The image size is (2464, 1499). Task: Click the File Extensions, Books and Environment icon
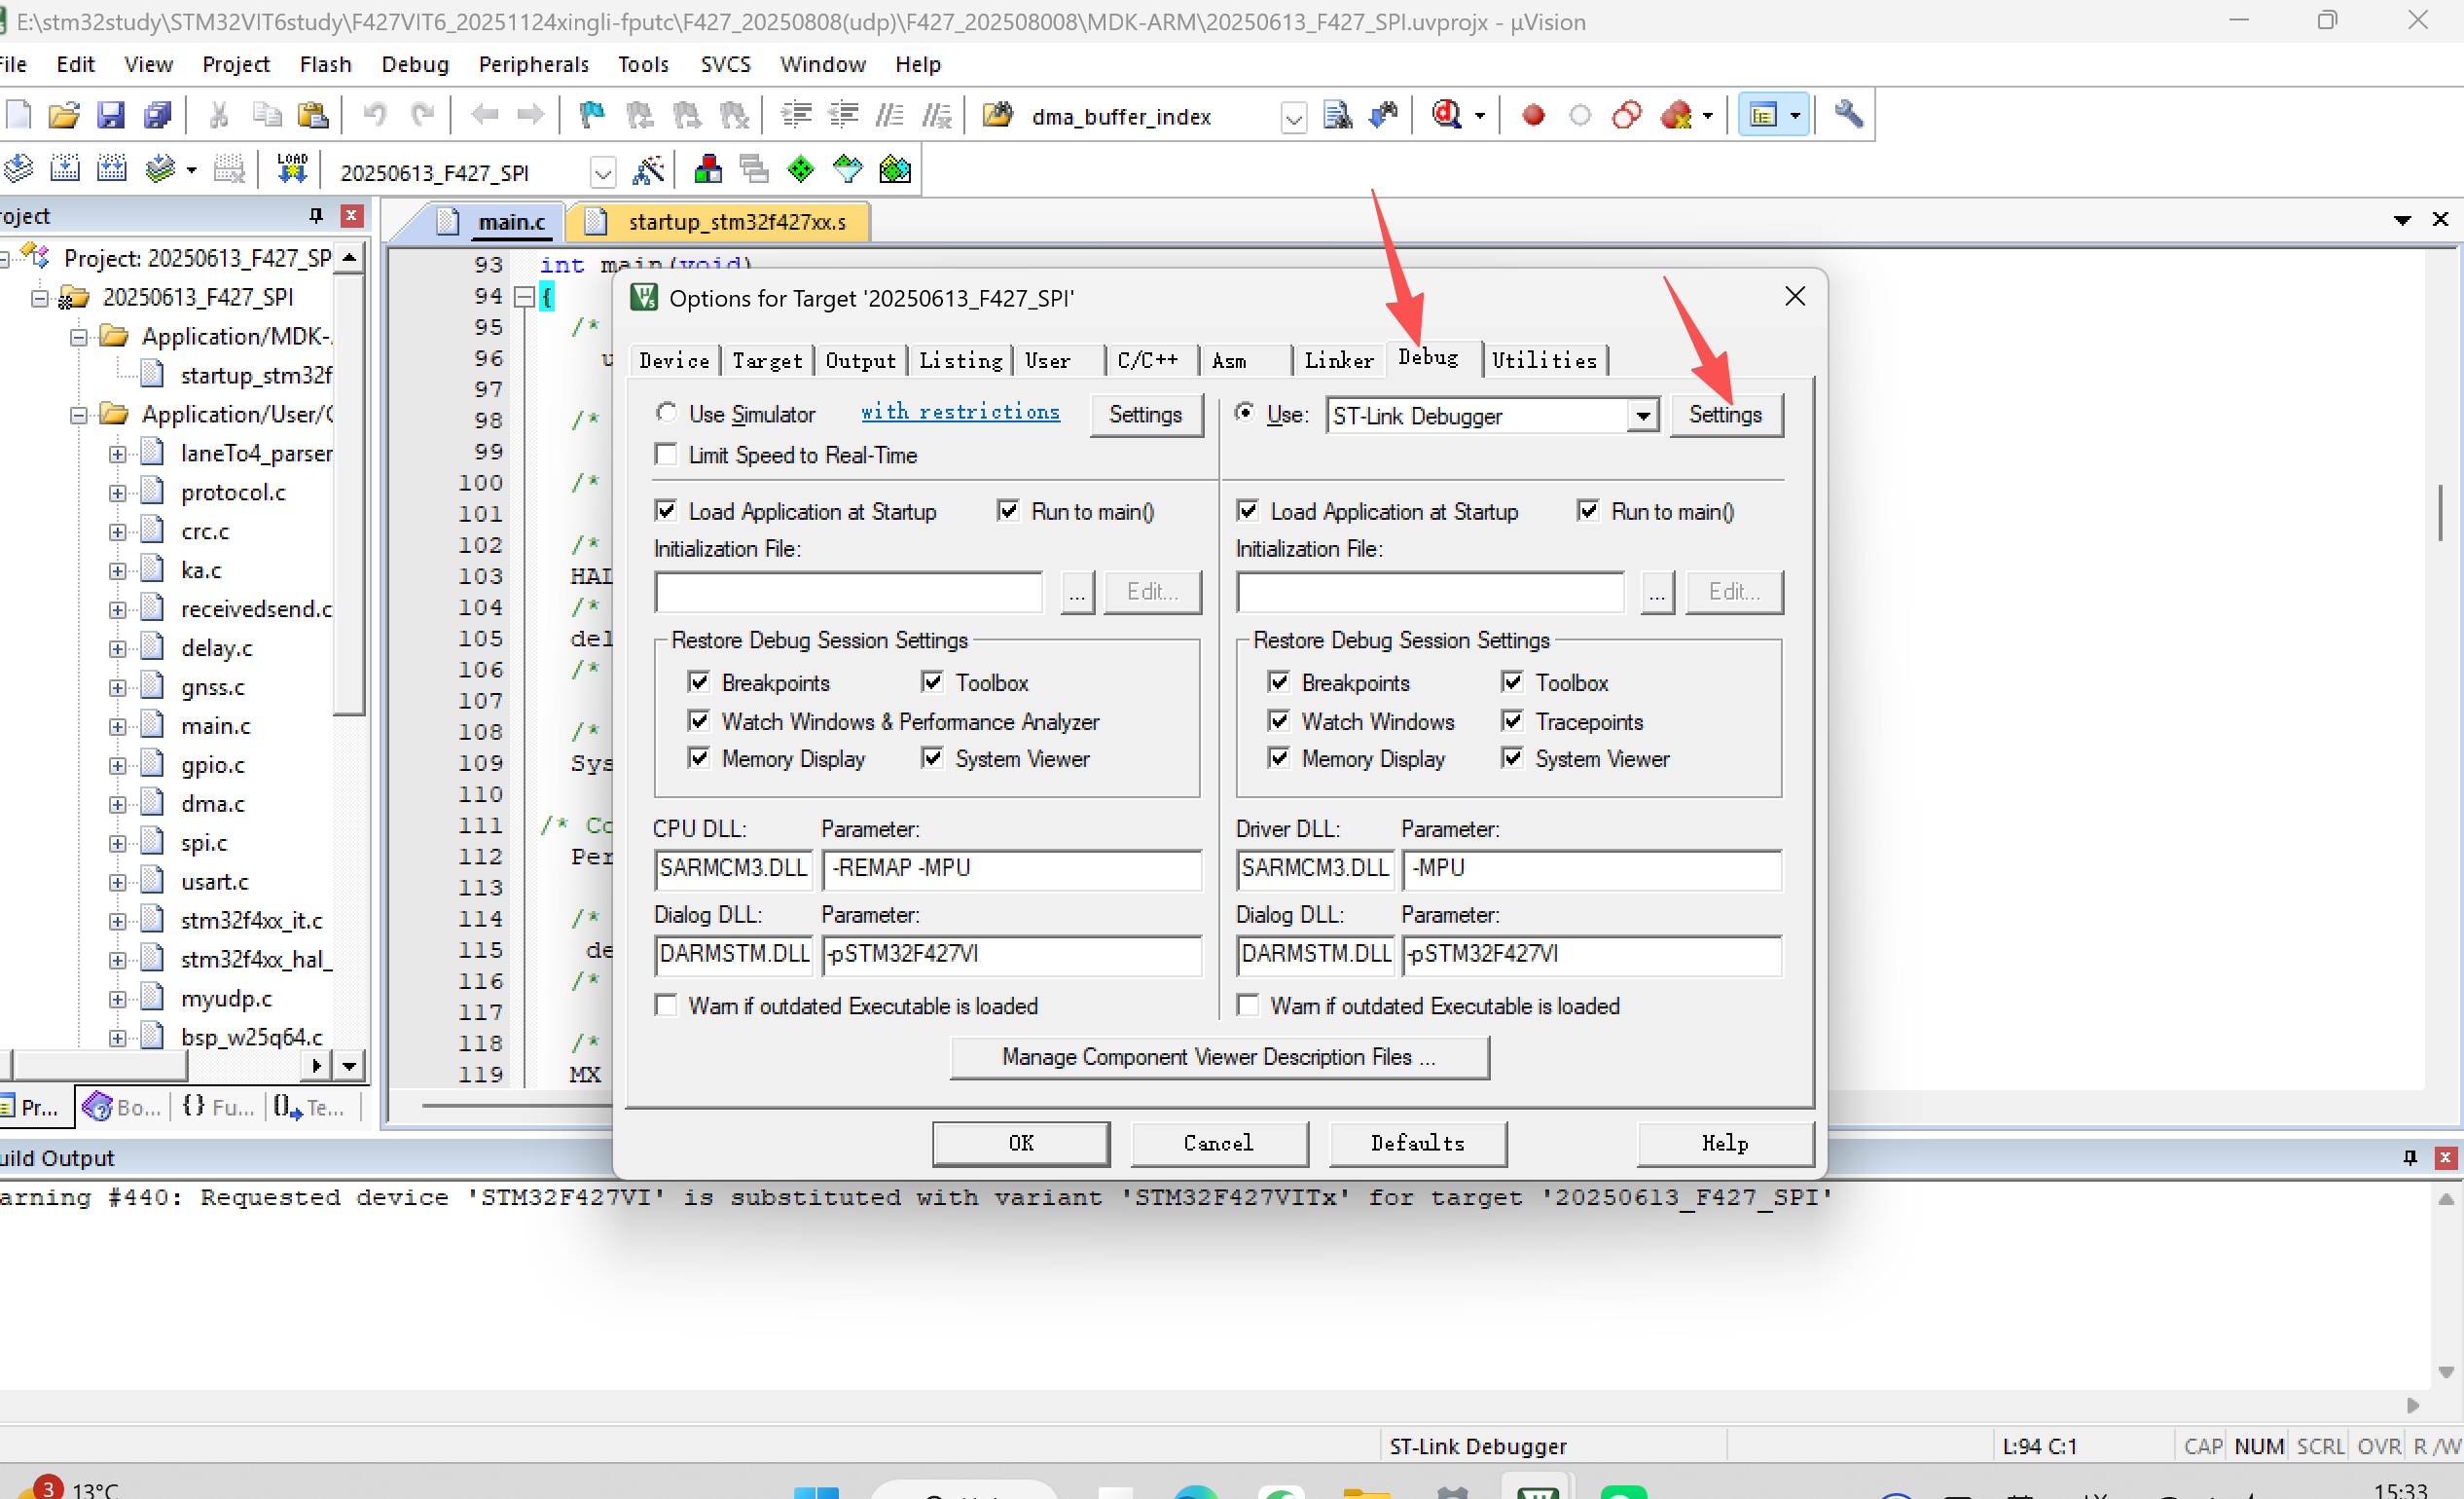[x=708, y=170]
